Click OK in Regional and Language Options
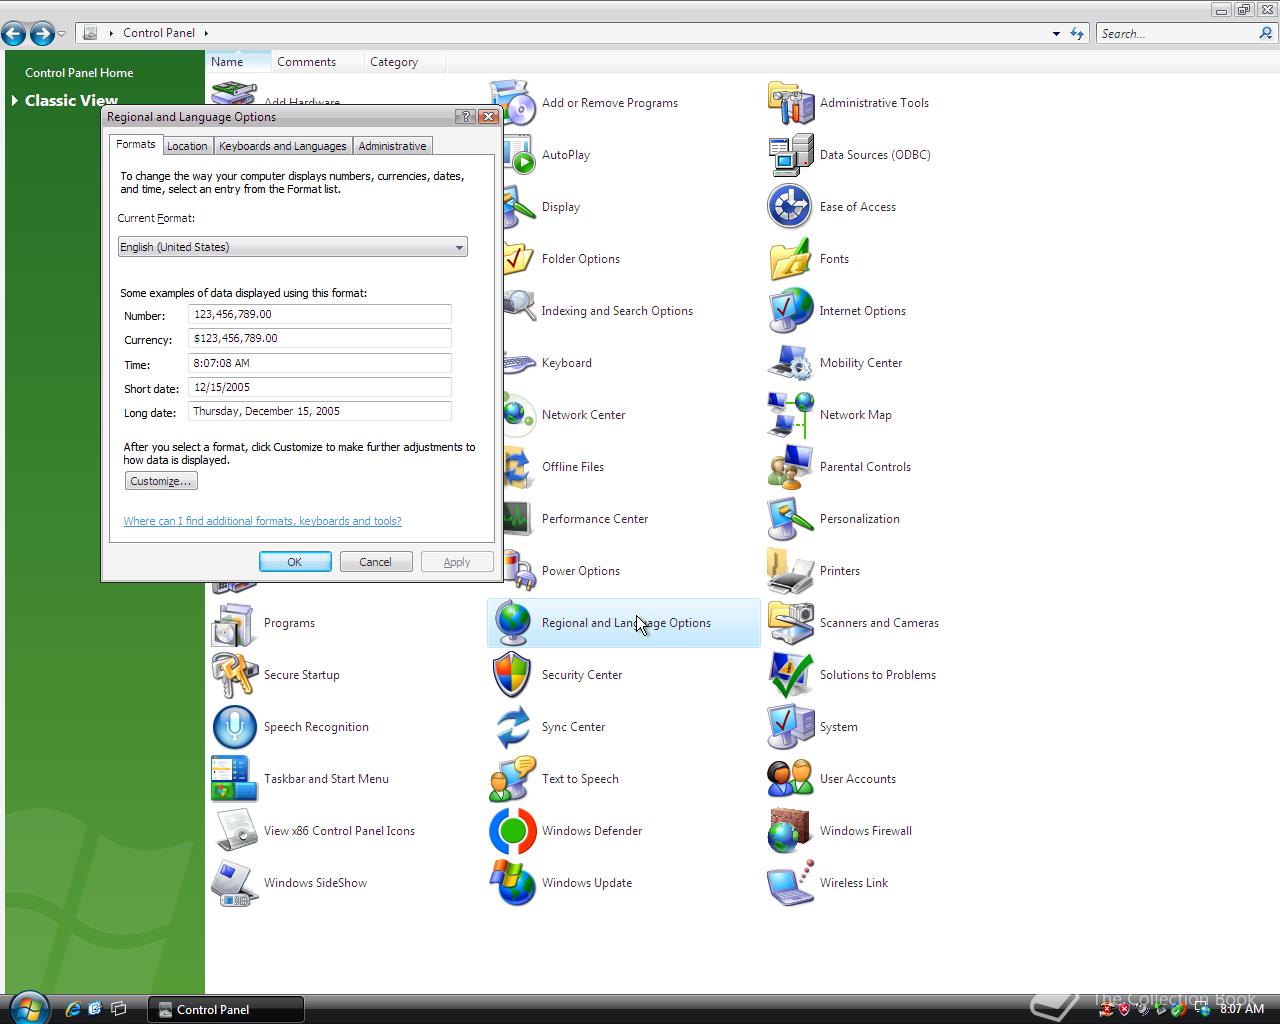This screenshot has height=1024, width=1280. (x=295, y=562)
